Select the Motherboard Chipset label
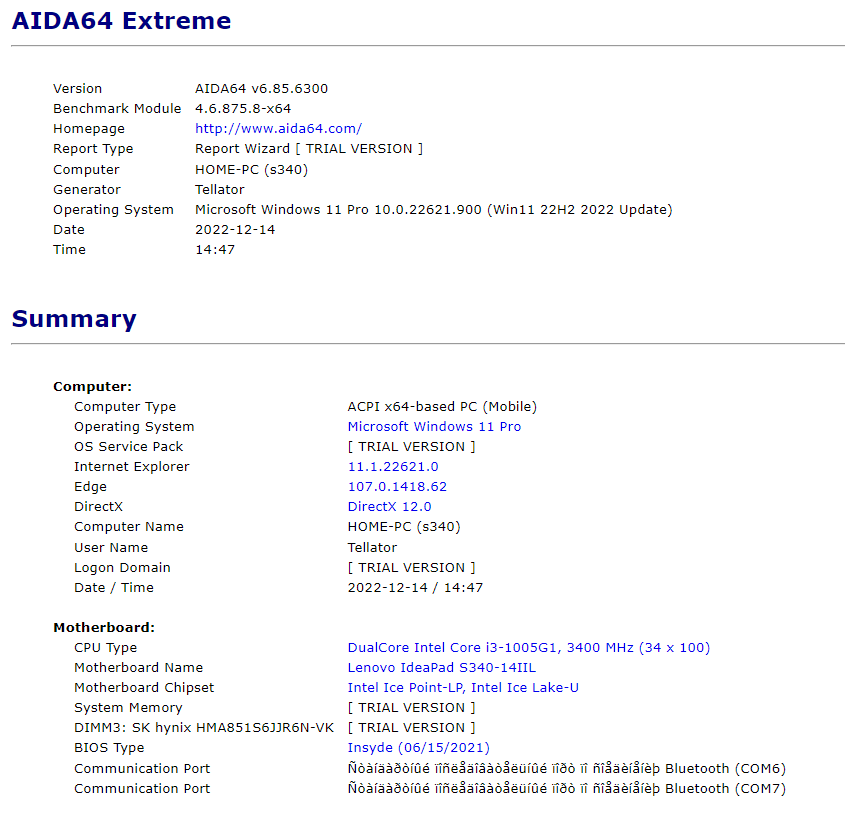This screenshot has width=845, height=816. (144, 688)
